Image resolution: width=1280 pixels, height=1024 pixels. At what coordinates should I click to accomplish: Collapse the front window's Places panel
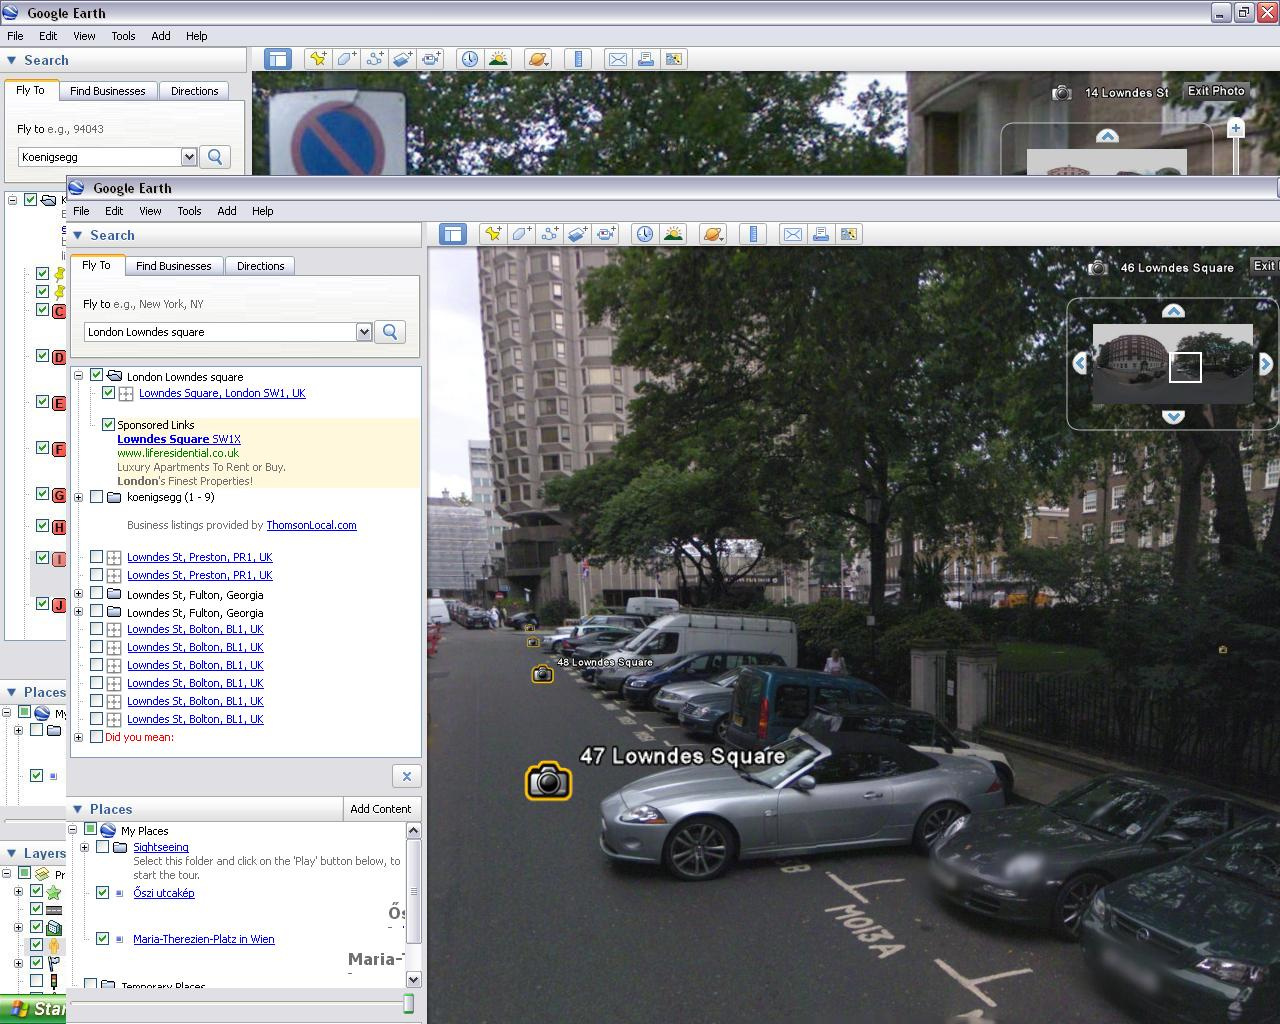point(77,809)
